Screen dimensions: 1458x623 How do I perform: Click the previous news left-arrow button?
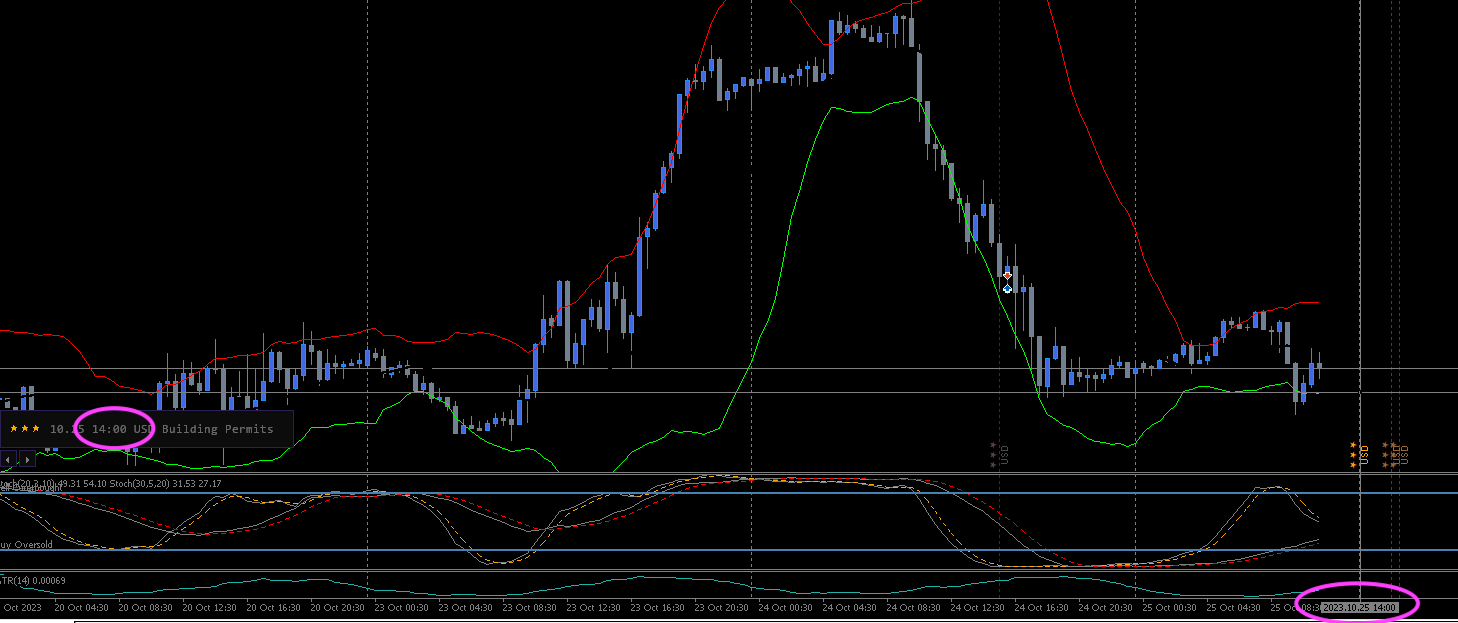coord(8,459)
